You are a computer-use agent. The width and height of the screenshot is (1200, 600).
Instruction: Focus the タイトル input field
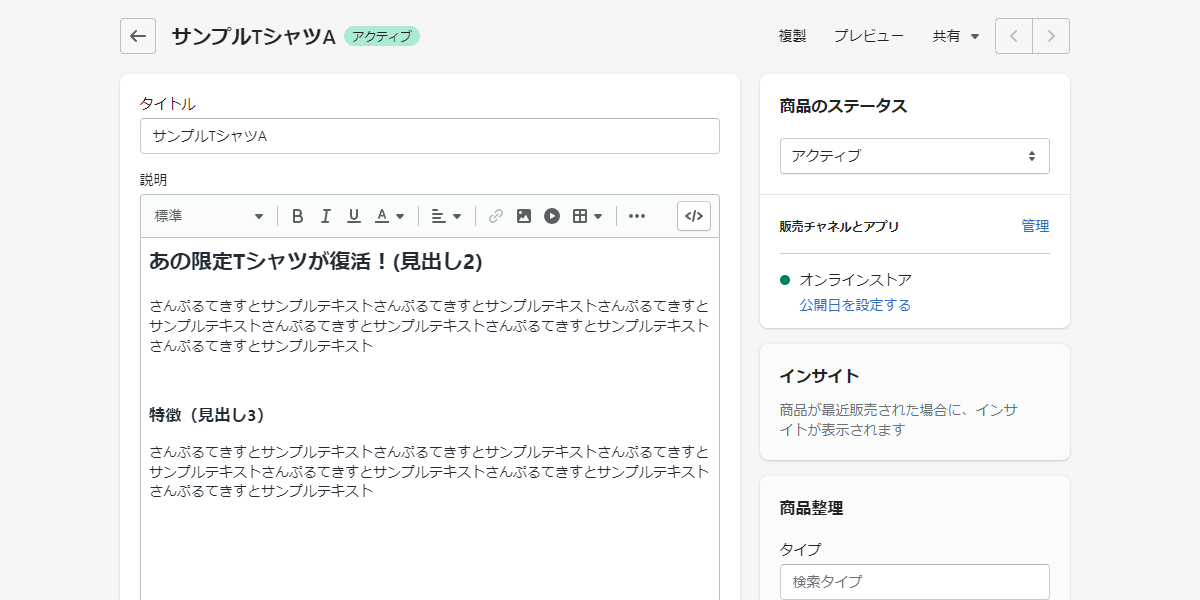430,136
